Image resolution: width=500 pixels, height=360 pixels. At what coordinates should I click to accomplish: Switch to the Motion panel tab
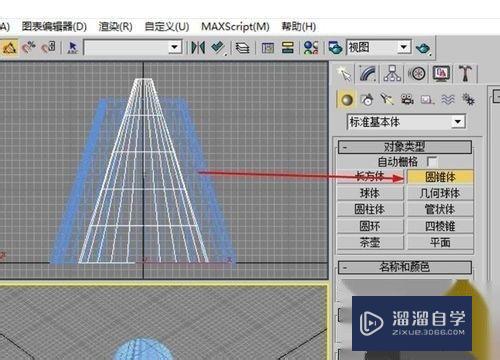tap(417, 73)
